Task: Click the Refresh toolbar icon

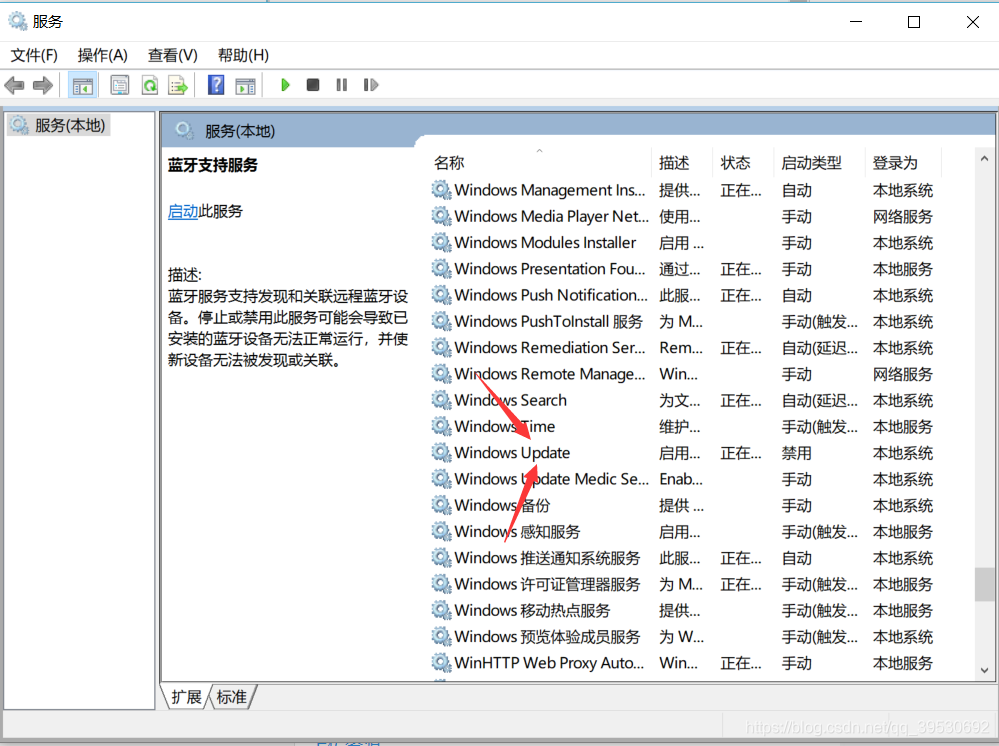Action: coord(150,85)
